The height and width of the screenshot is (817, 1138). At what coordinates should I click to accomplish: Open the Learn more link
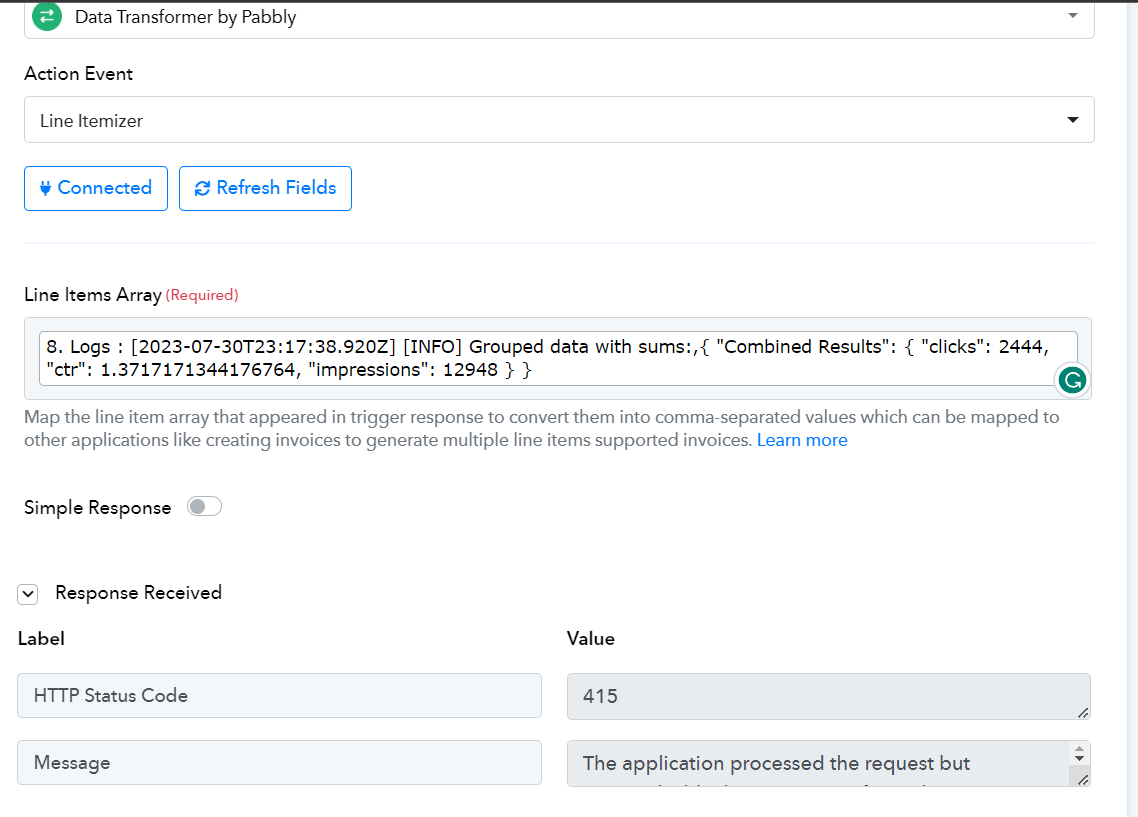[x=802, y=440]
